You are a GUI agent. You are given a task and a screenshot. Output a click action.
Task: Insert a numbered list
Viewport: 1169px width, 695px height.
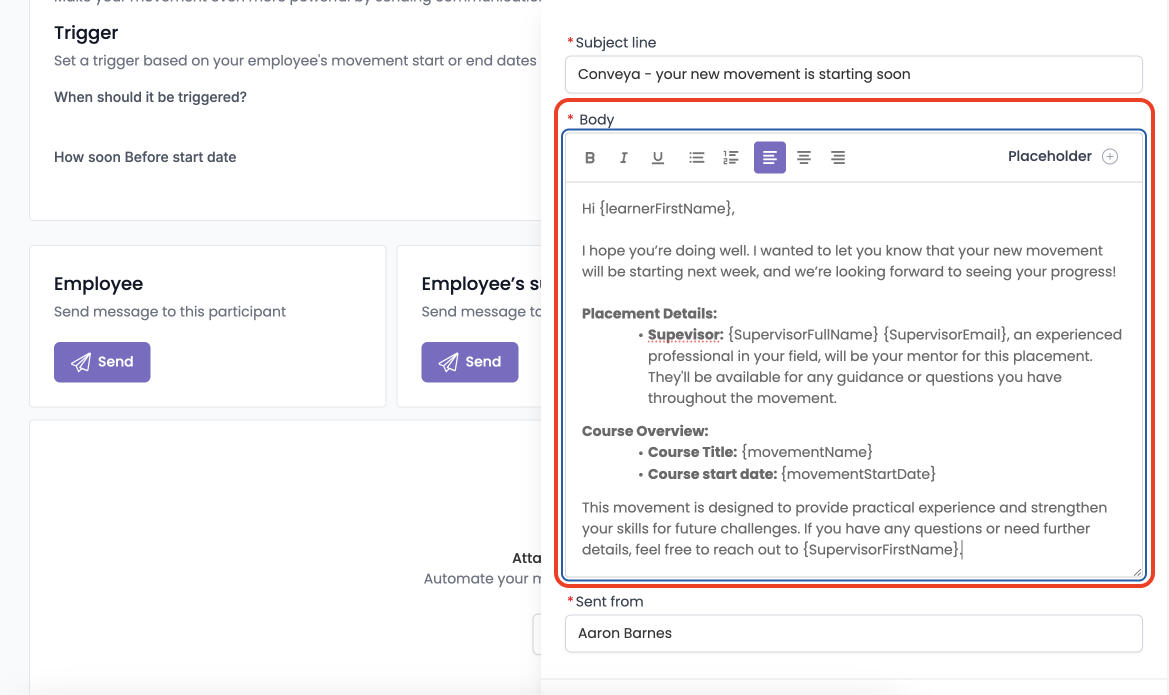click(x=731, y=157)
